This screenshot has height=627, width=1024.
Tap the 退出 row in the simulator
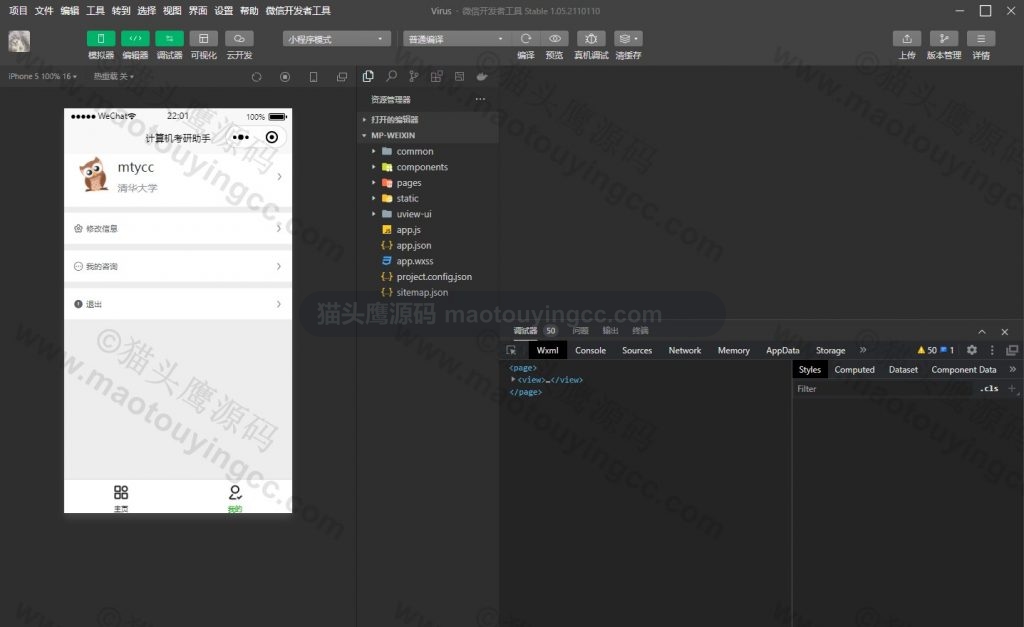click(x=178, y=304)
